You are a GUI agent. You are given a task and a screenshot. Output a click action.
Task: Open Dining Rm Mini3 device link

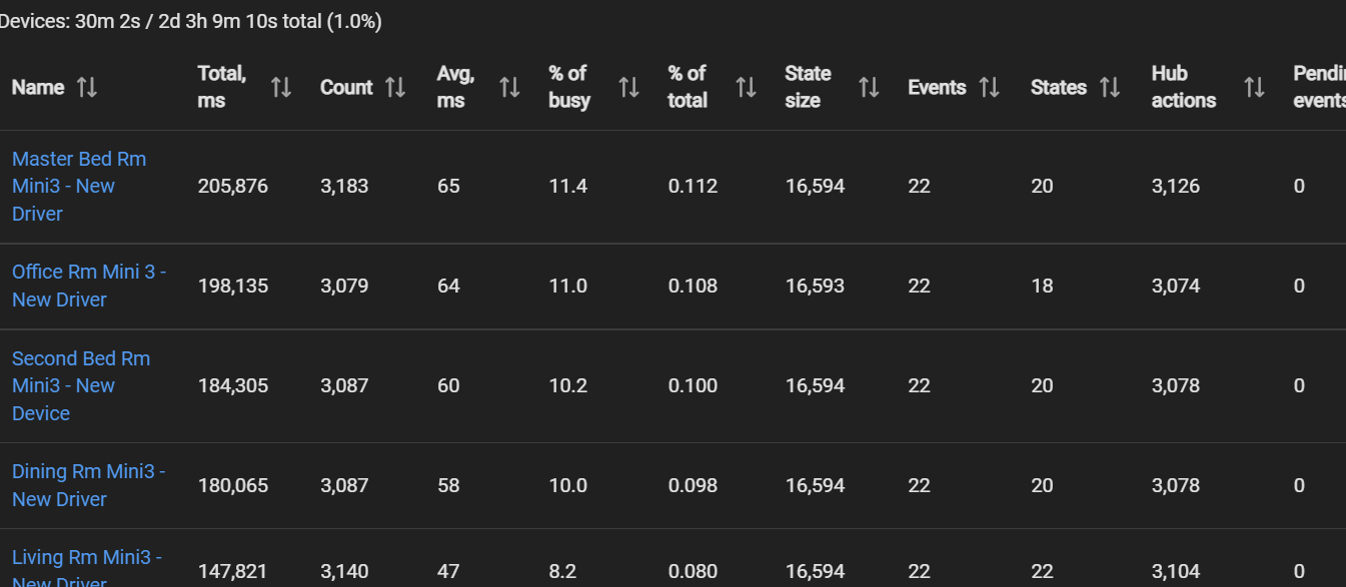[x=89, y=485]
